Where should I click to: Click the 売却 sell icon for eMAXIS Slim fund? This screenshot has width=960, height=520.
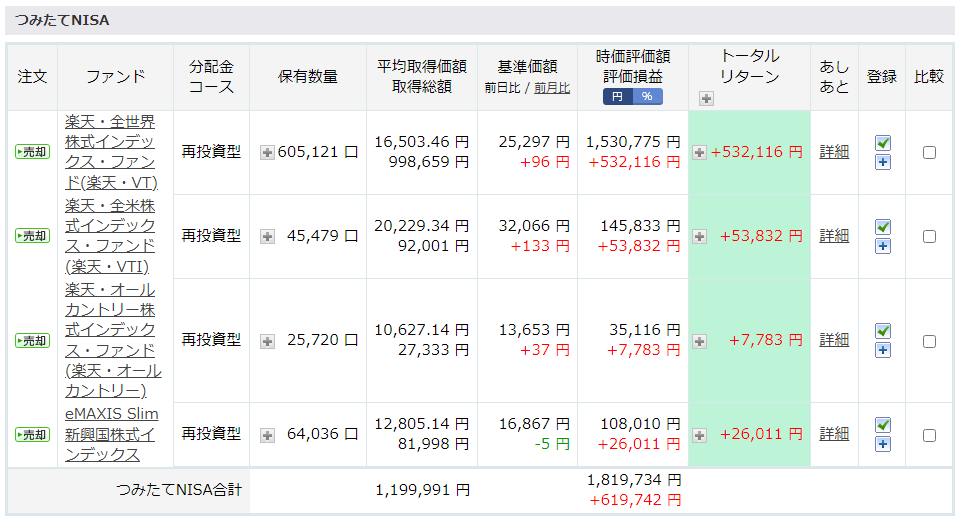[32, 434]
